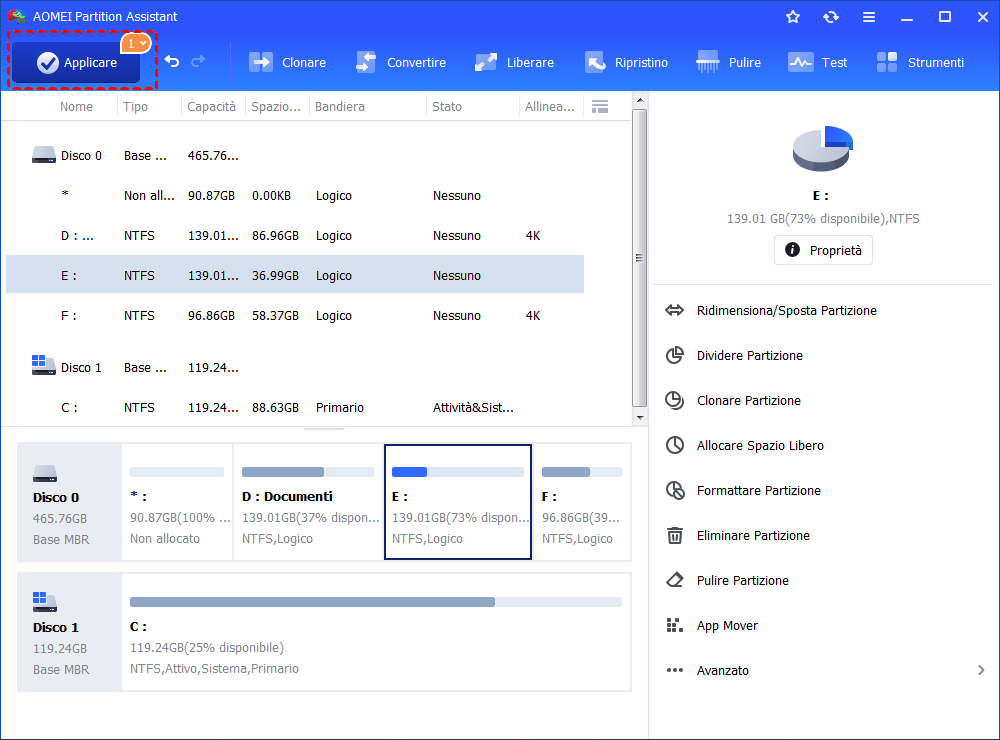The height and width of the screenshot is (740, 1000).
Task: Apply pending operations with Applicare
Action: [x=77, y=63]
